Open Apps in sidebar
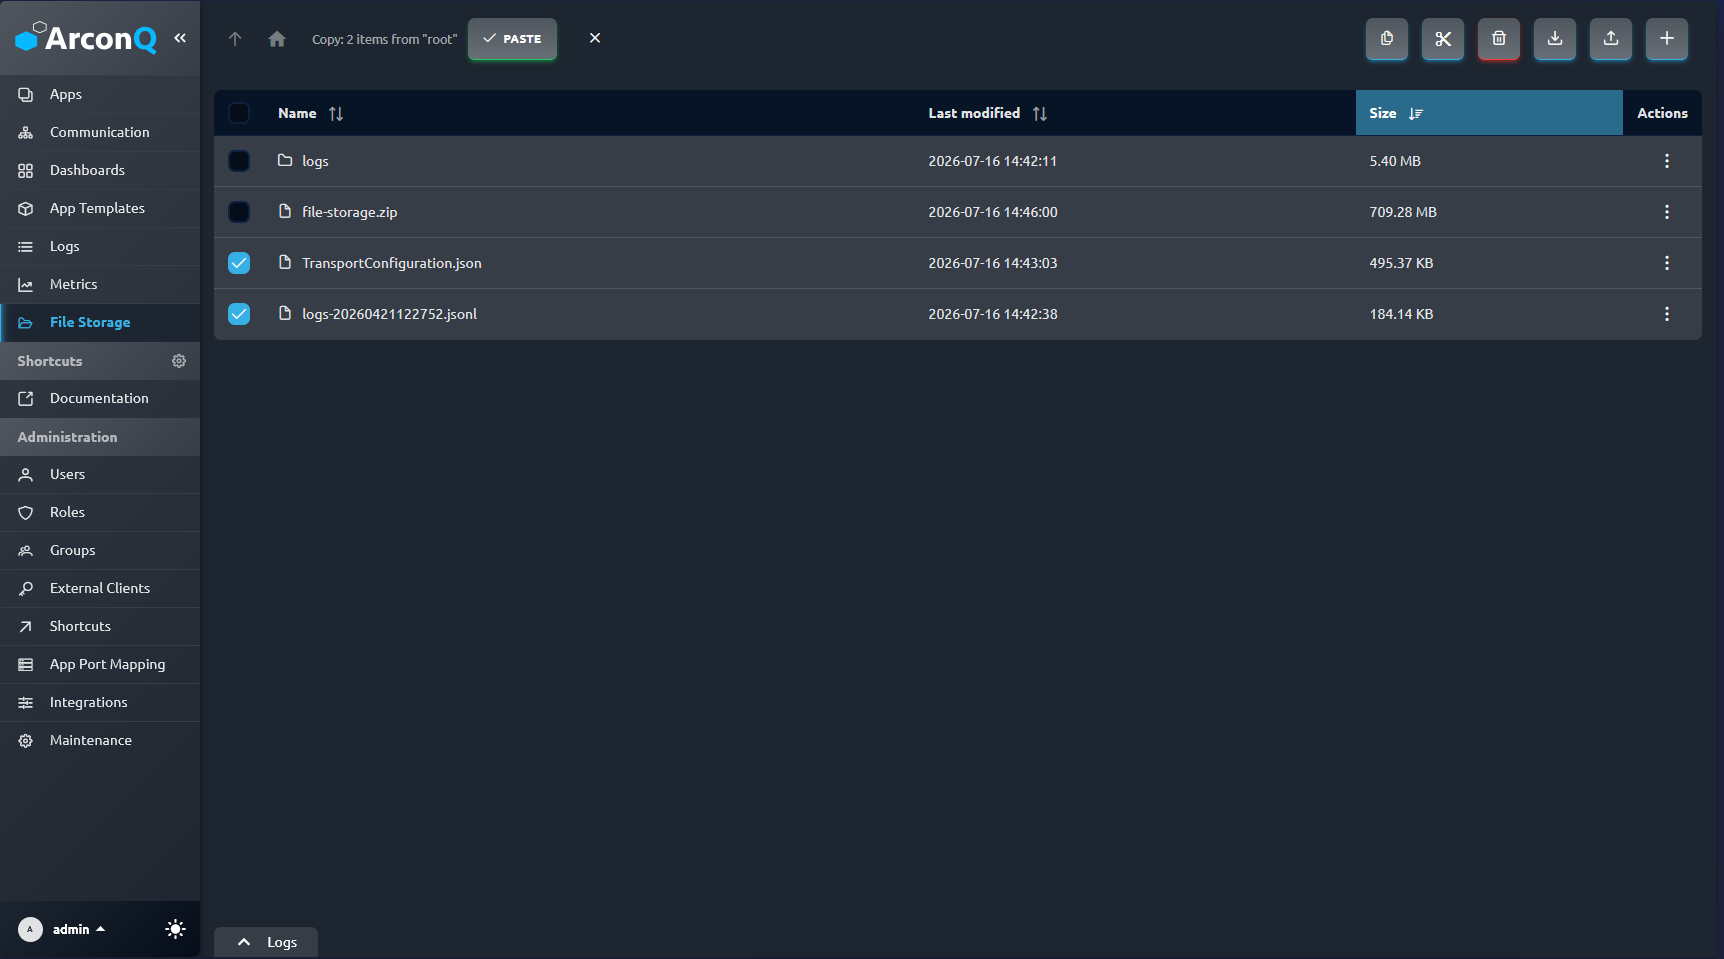 (100, 94)
